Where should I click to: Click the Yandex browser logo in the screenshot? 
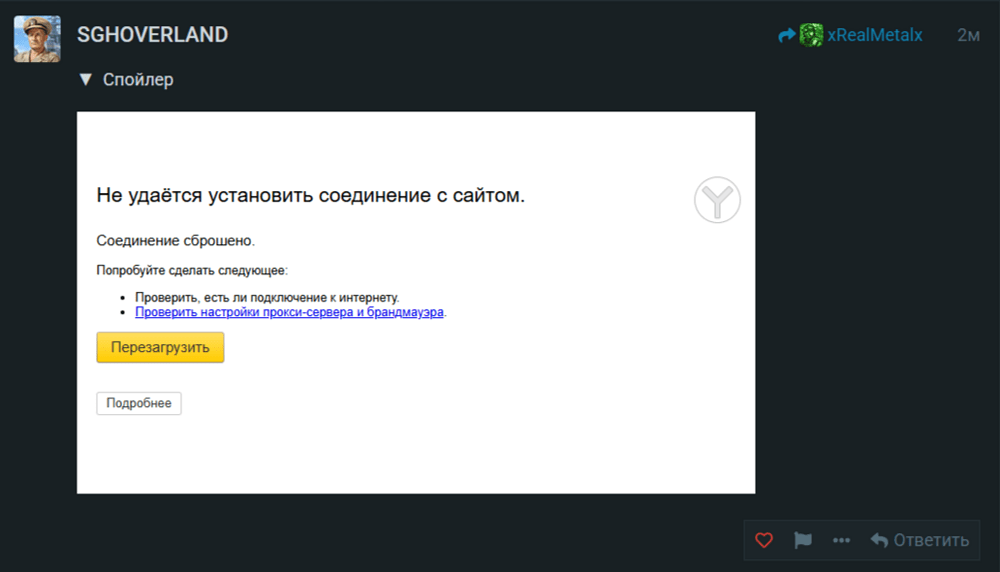tap(717, 200)
